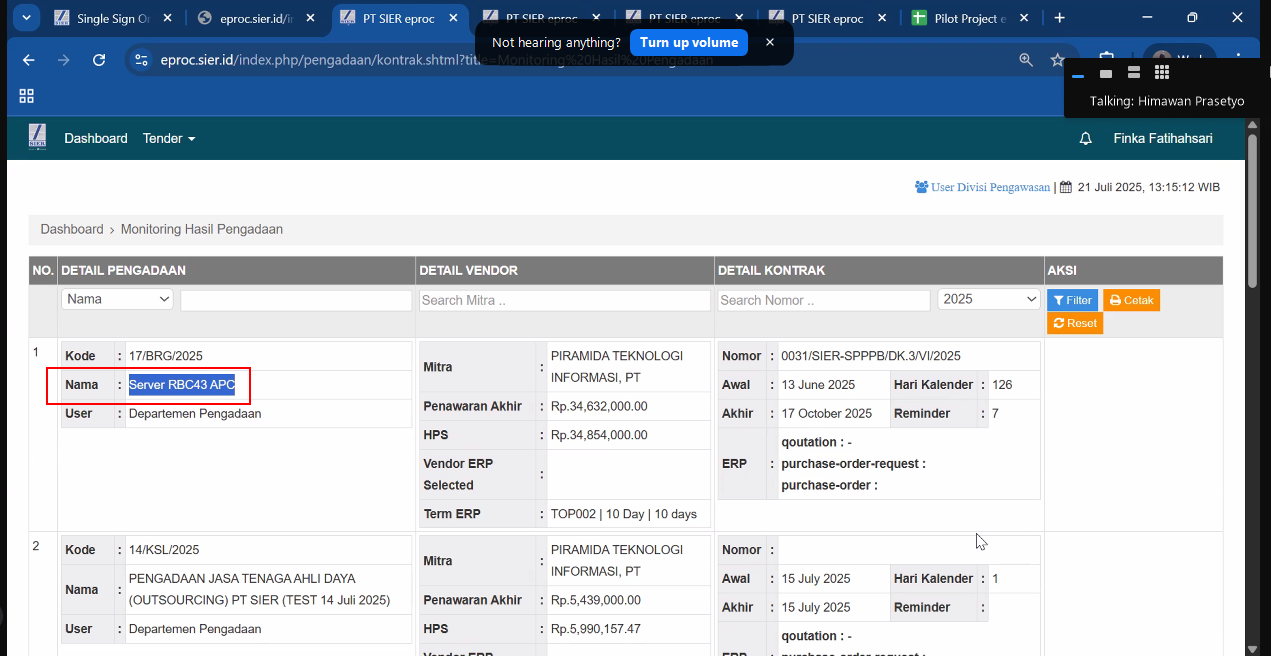Bookmark this page with the star icon

[x=1057, y=60]
